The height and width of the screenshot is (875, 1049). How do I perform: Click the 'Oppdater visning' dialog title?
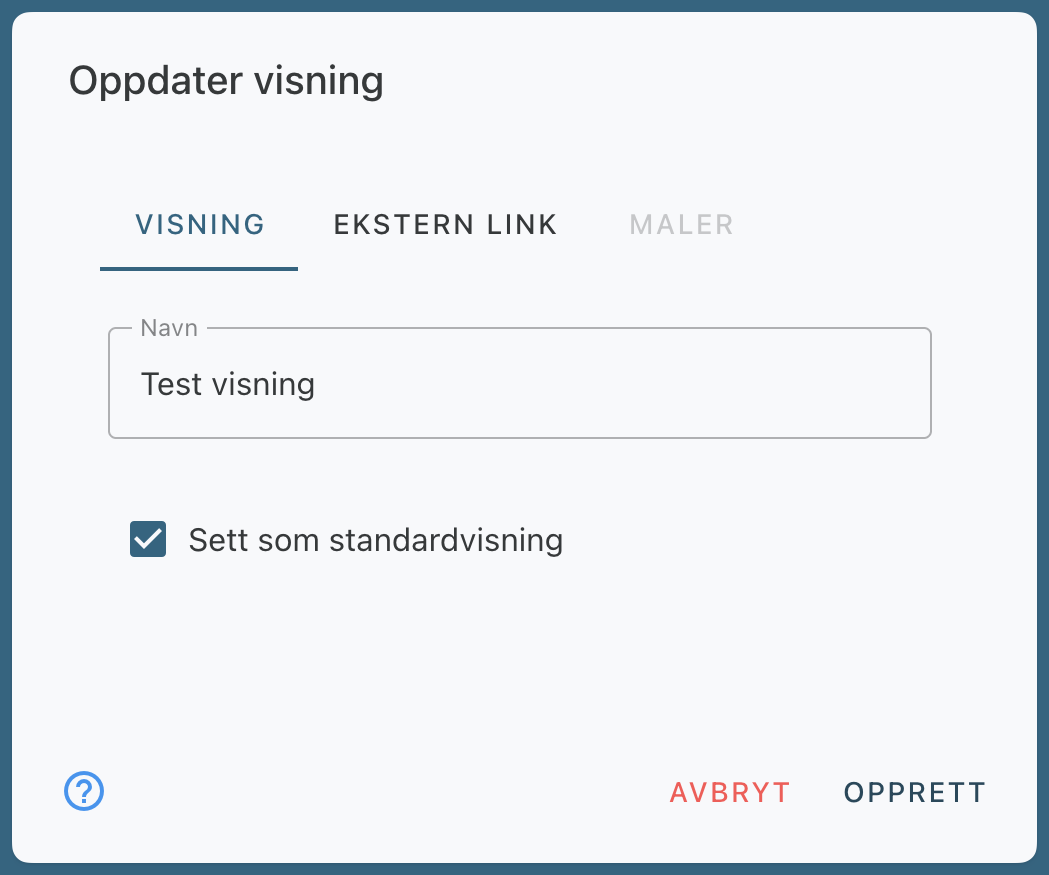point(226,81)
